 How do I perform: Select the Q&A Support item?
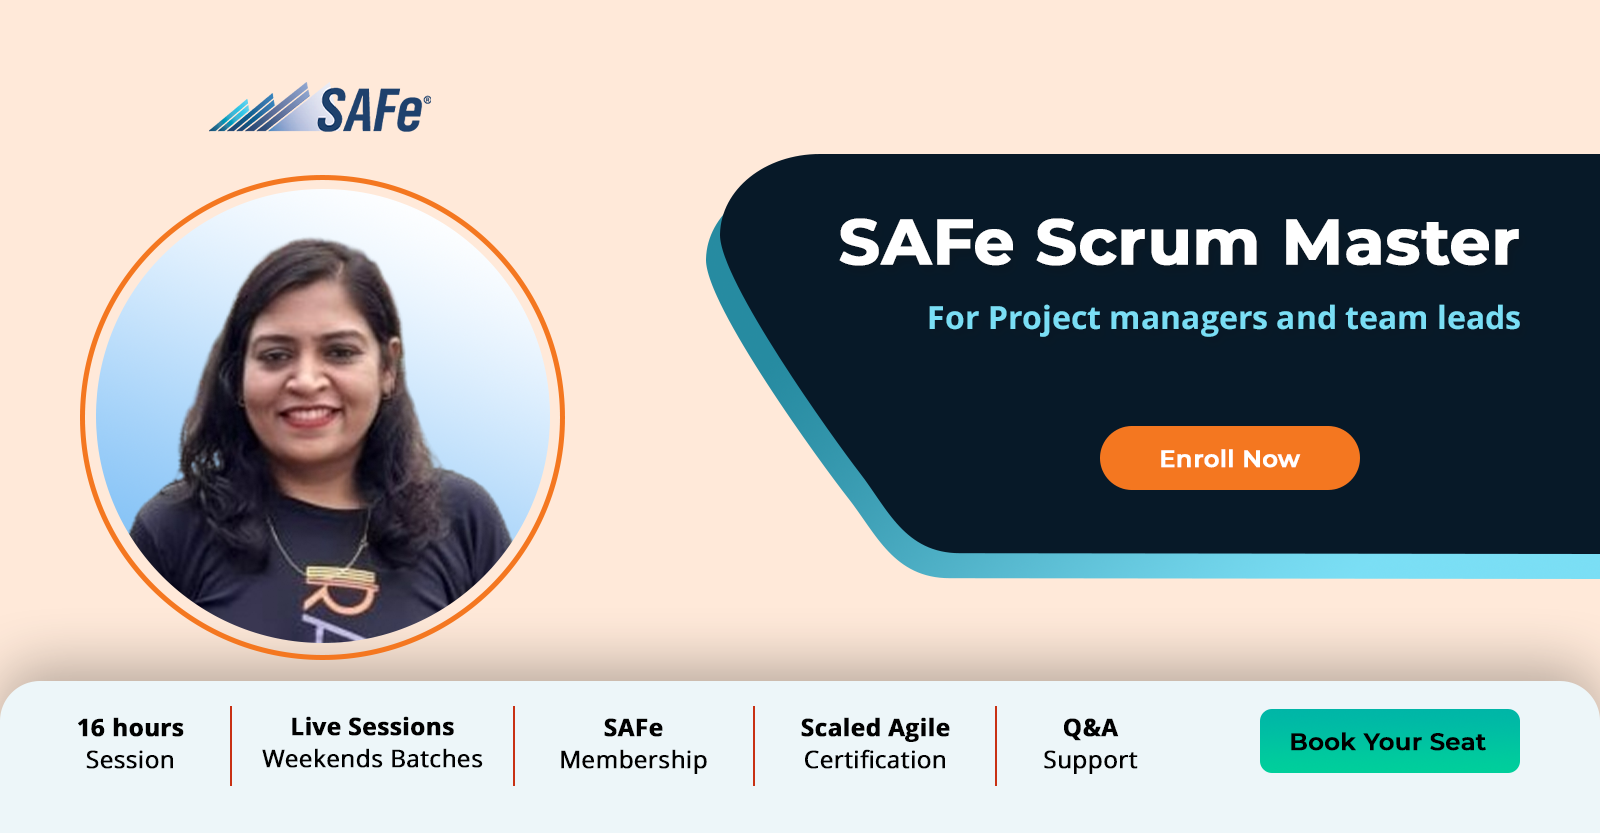pyautogui.click(x=1090, y=743)
